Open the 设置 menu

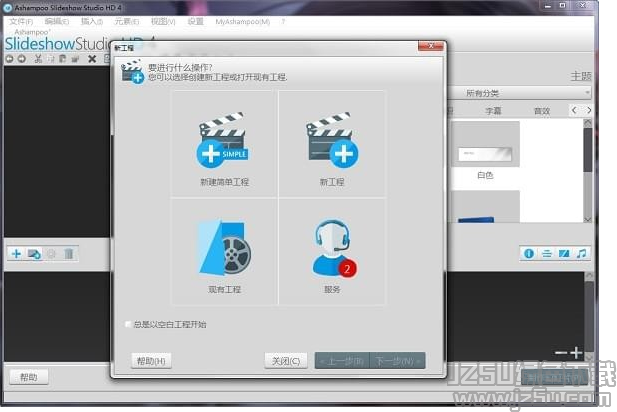(x=196, y=22)
